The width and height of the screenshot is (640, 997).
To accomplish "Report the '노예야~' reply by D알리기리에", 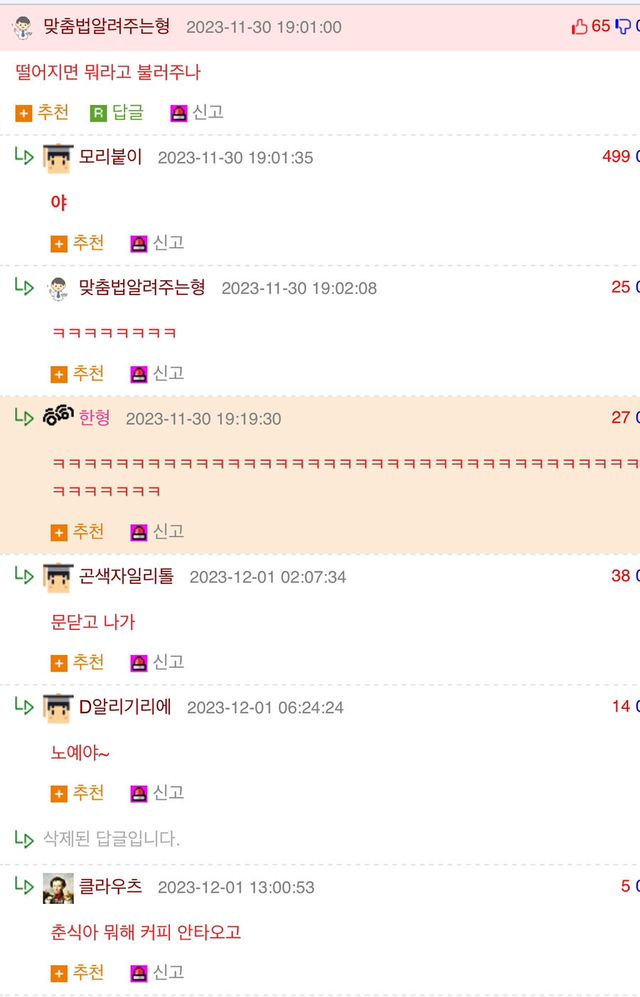I will [x=157, y=793].
